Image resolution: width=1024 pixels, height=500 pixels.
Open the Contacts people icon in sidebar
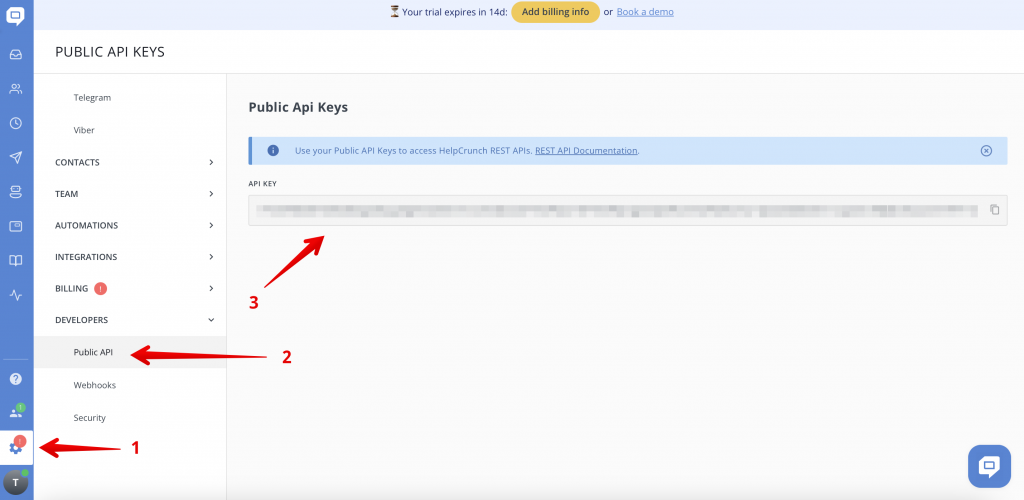click(x=16, y=89)
